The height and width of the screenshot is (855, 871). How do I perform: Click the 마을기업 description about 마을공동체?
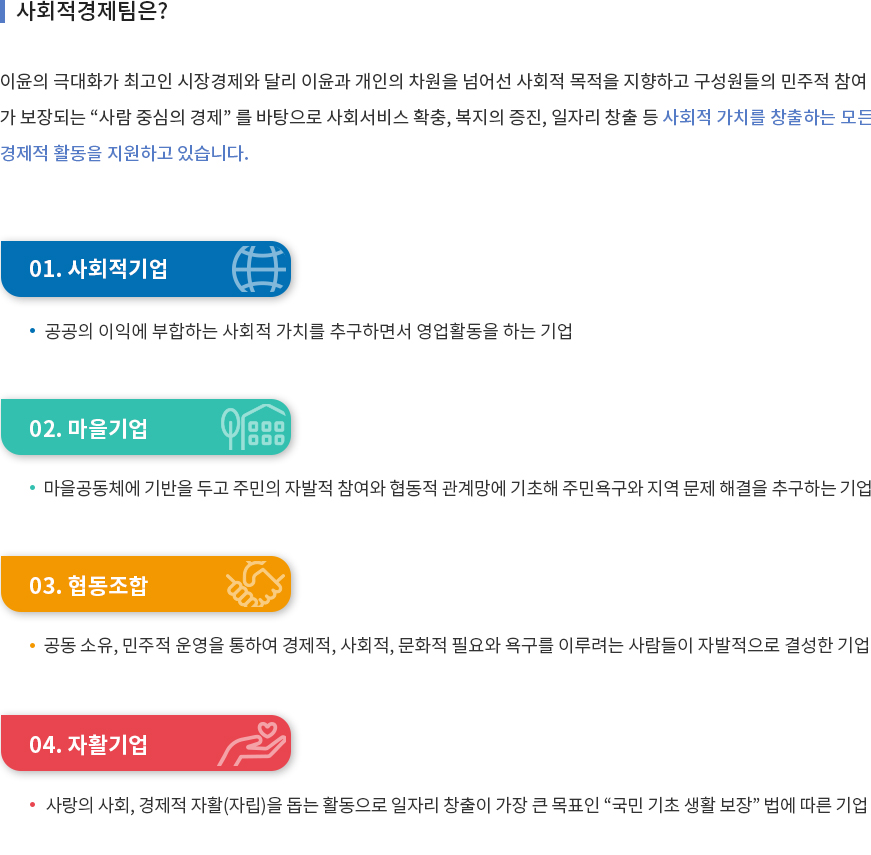(x=457, y=488)
